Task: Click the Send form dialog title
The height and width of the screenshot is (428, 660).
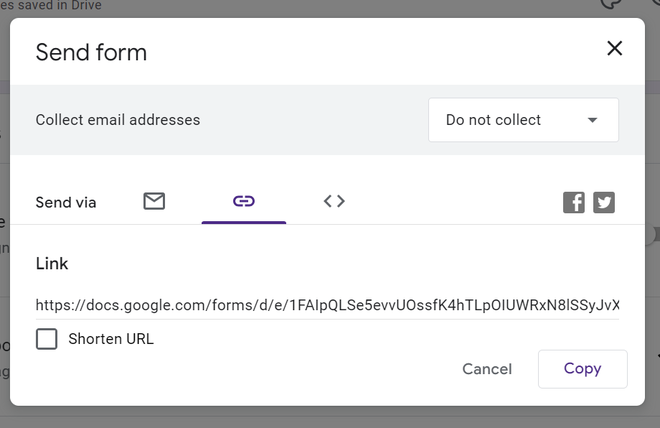Action: [91, 52]
